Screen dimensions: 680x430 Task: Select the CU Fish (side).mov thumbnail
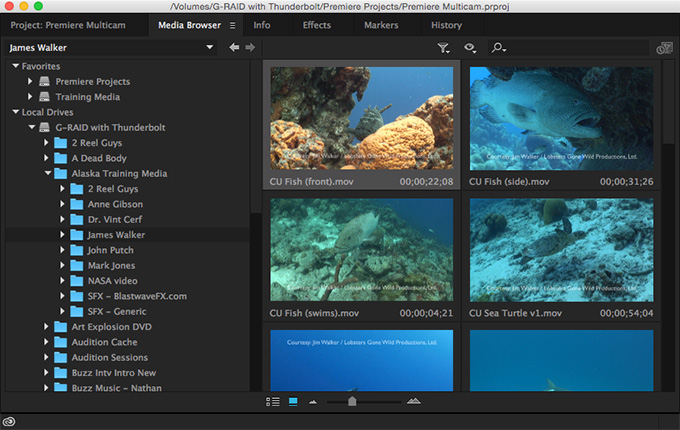pos(562,118)
